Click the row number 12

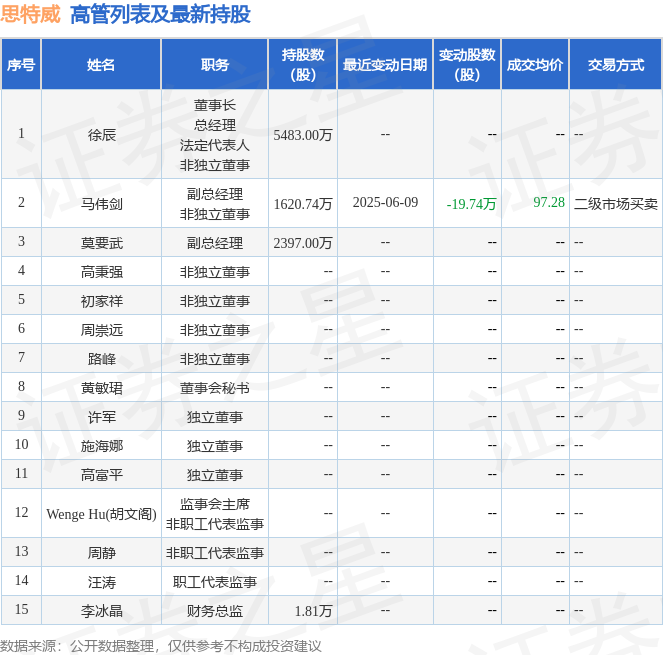[21, 512]
